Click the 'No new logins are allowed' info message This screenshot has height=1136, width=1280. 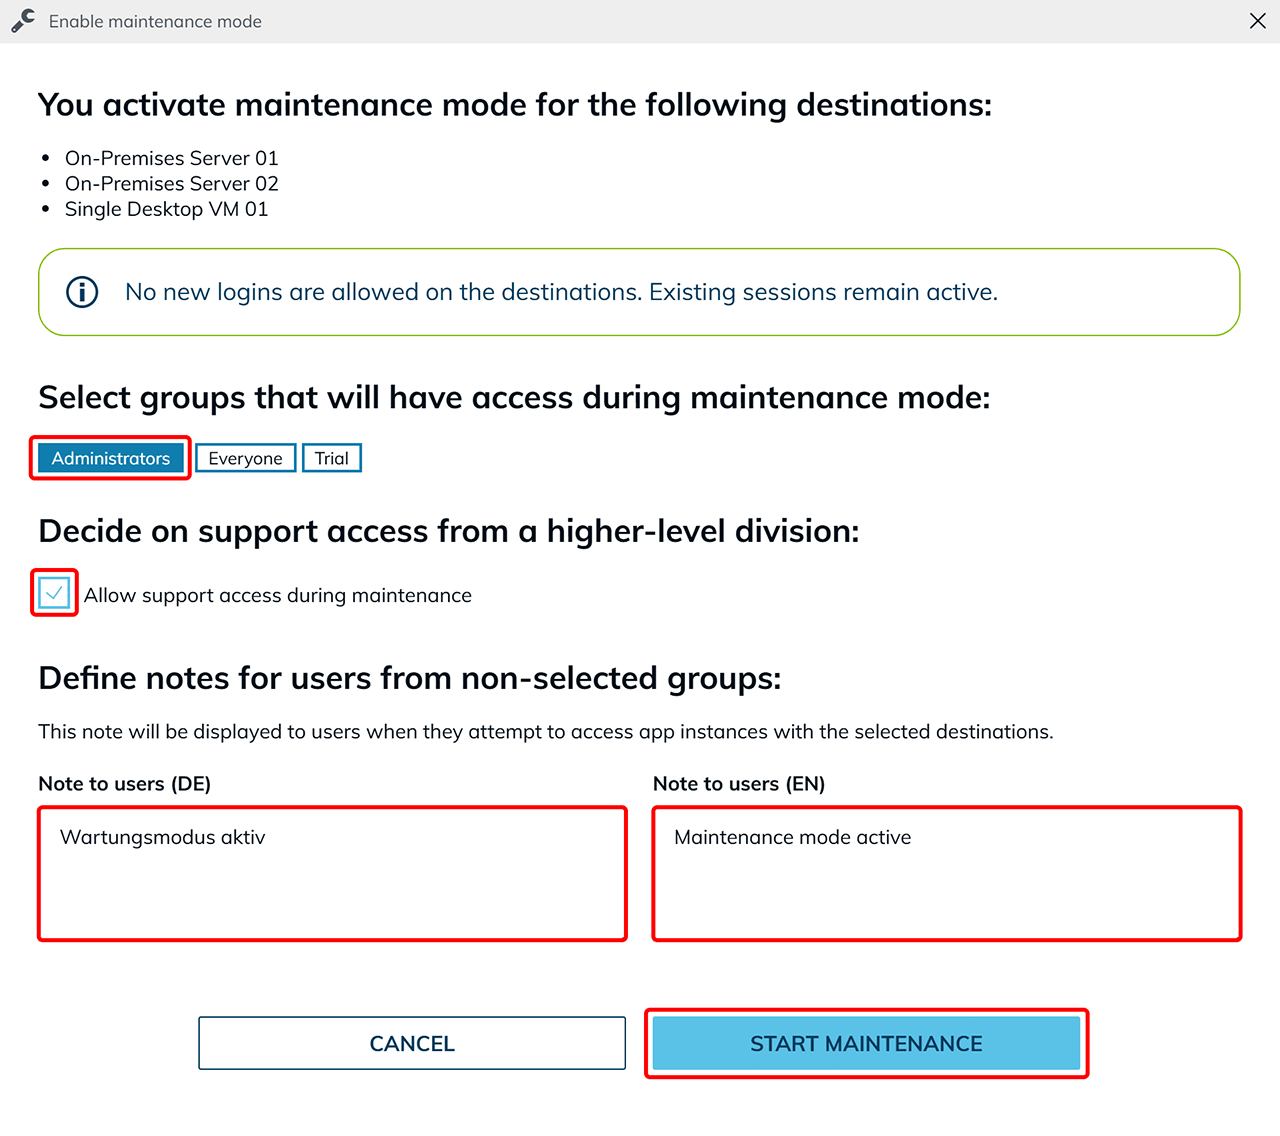tap(561, 292)
